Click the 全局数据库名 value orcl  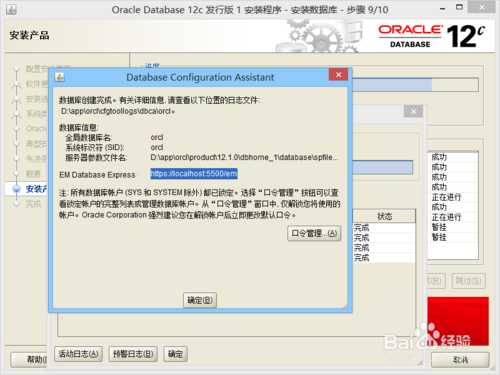157,137
